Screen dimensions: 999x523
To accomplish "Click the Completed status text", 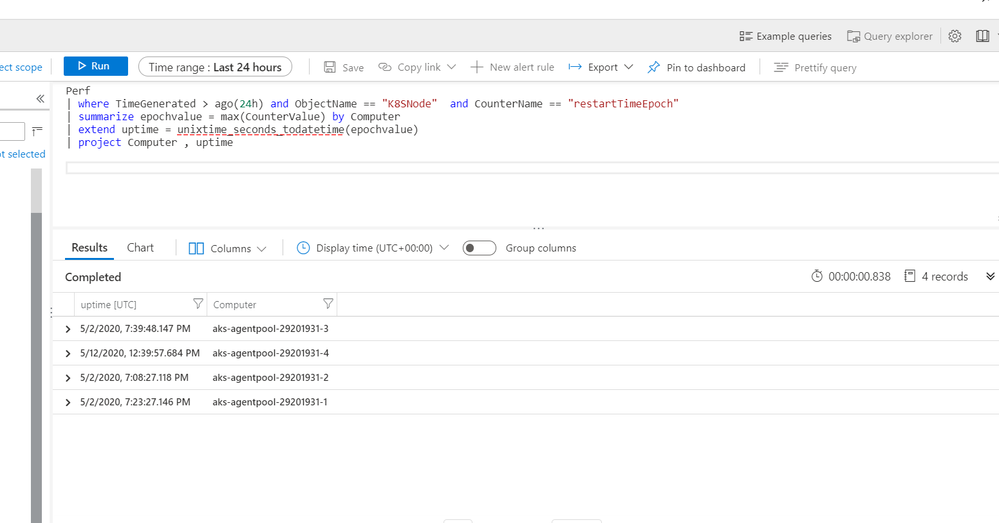I will point(93,277).
